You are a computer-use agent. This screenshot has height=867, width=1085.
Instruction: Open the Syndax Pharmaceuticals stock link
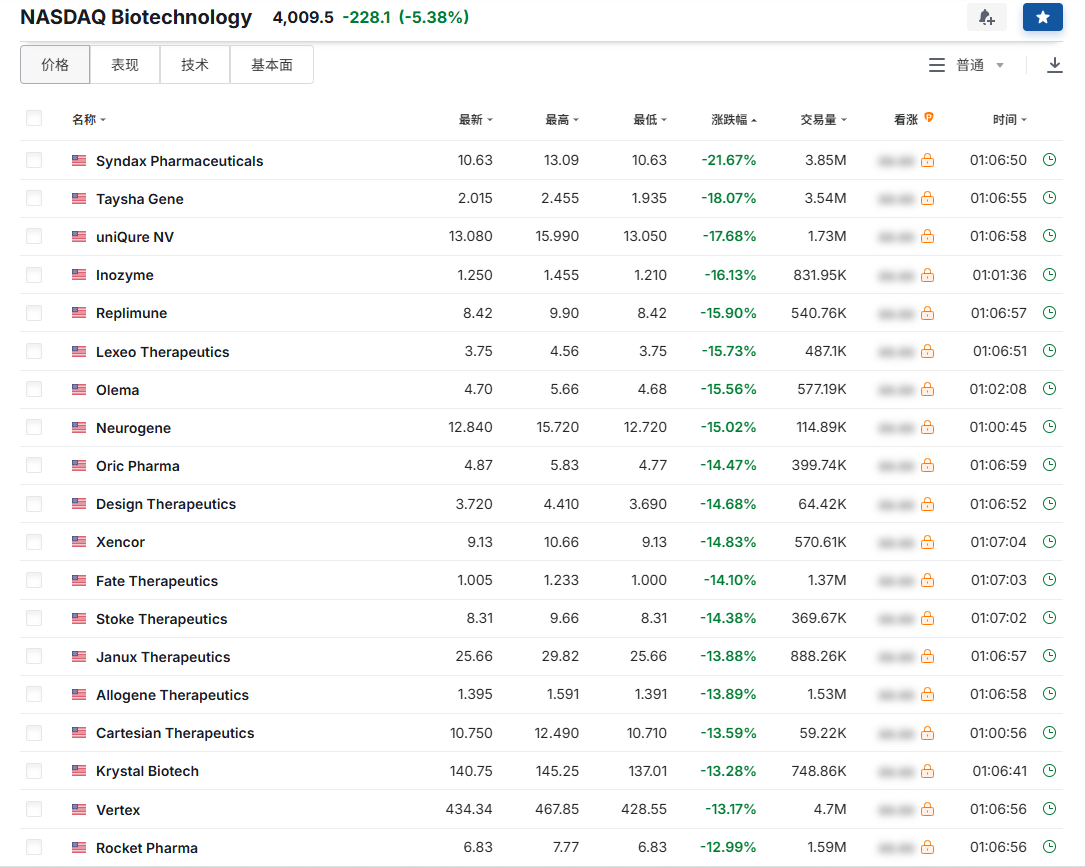point(179,161)
